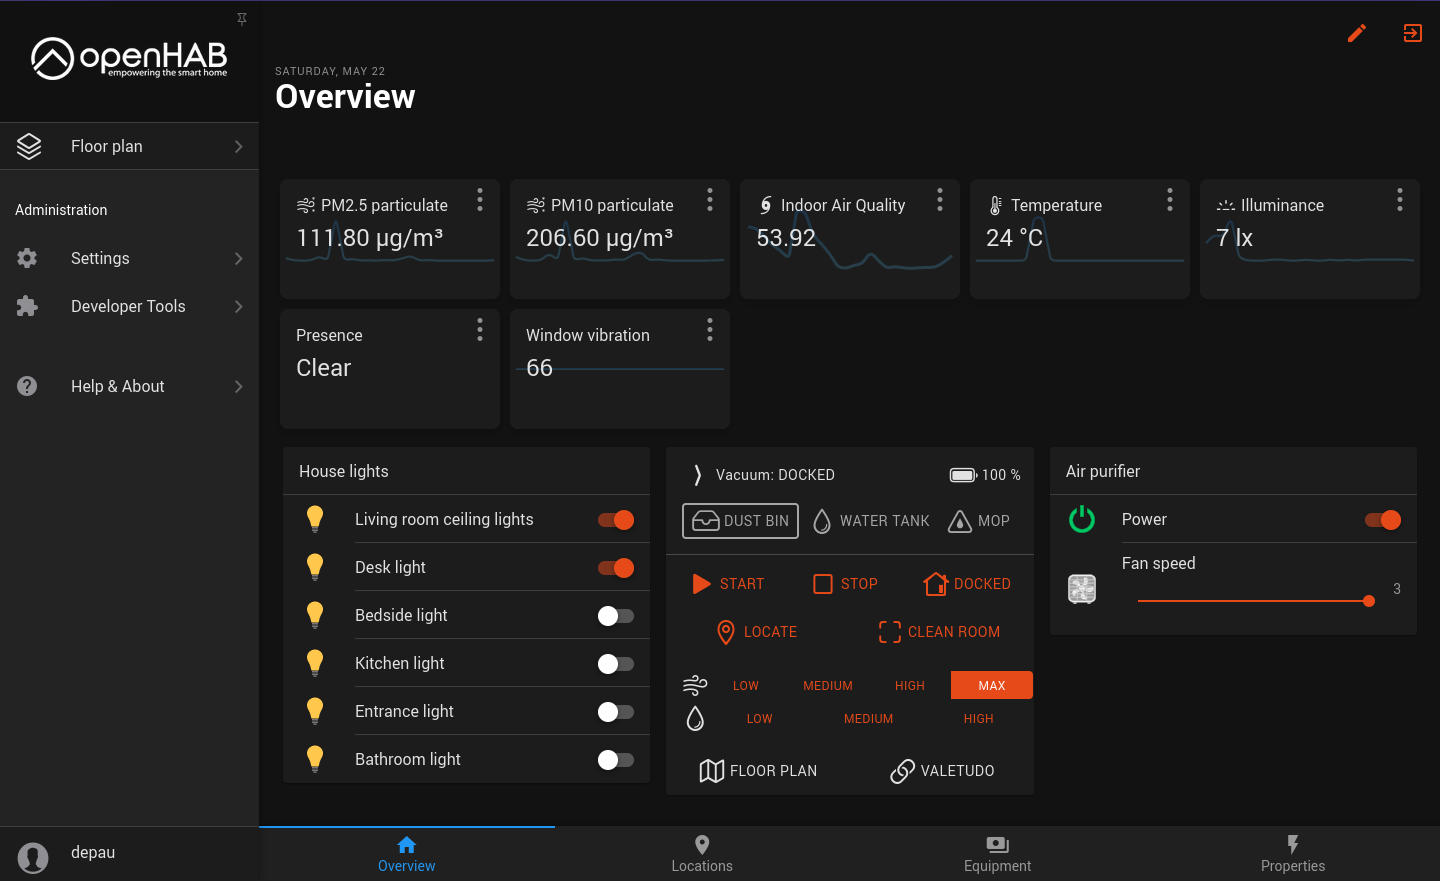
Task: Click the sidebar pin icon
Action: point(242,19)
